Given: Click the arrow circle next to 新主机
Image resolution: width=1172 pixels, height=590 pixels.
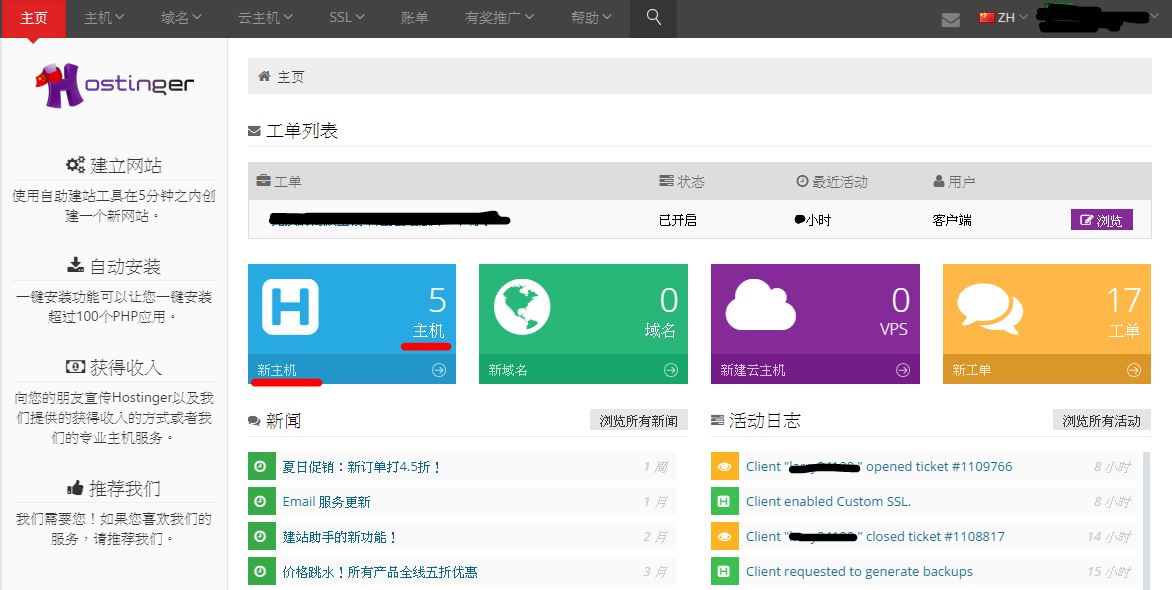Looking at the screenshot, I should click(x=439, y=369).
